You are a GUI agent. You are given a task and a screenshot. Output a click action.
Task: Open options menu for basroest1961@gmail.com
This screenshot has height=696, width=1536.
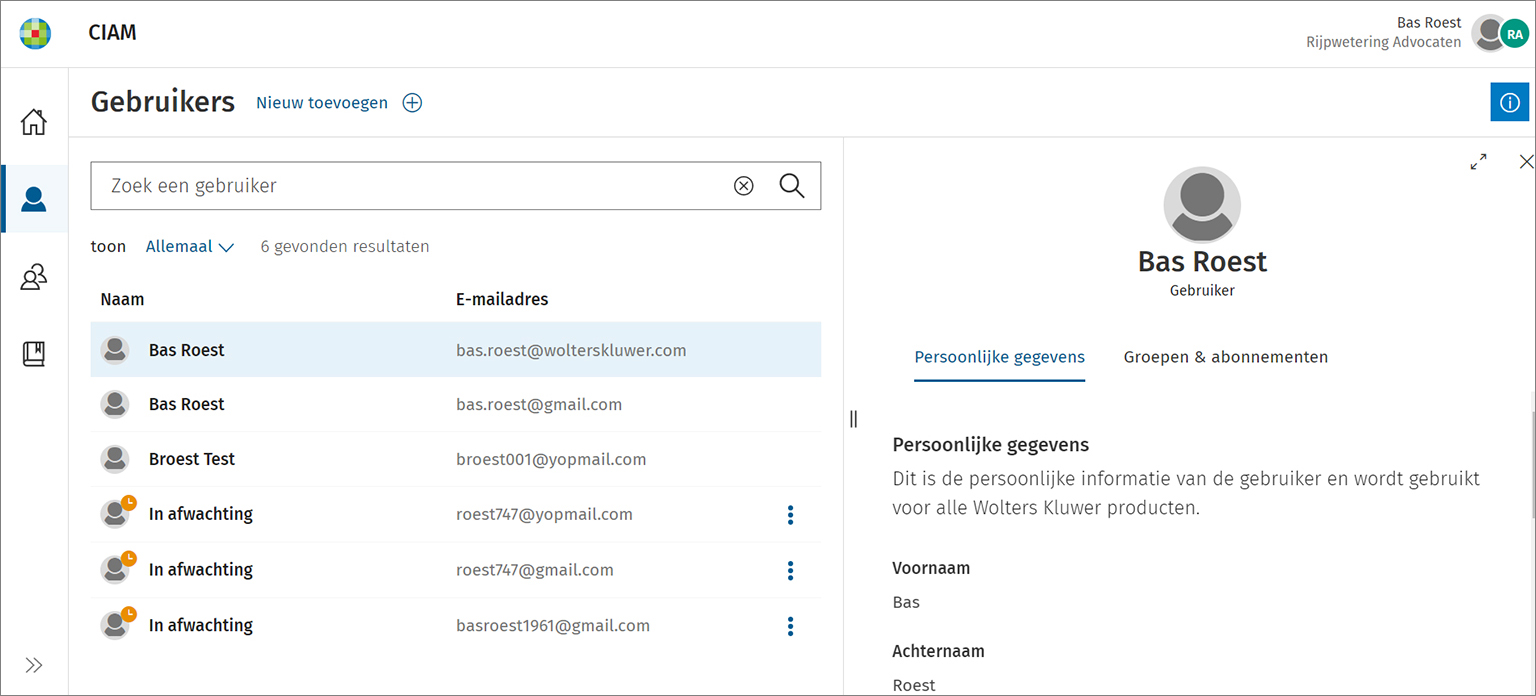[x=790, y=626]
